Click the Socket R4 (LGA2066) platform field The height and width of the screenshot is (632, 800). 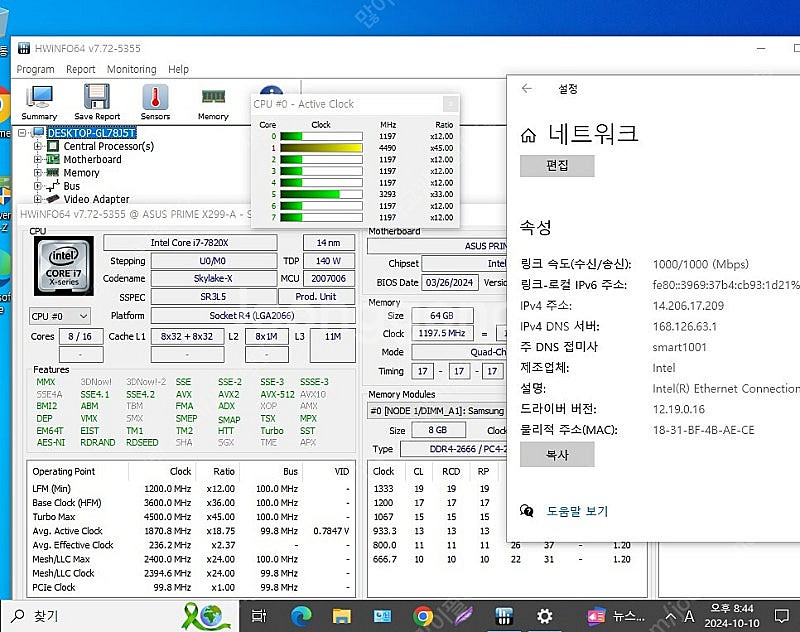(x=252, y=316)
